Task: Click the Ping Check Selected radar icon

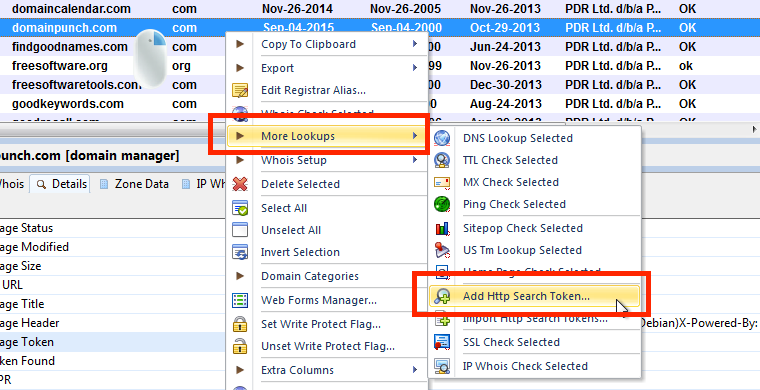Action: point(442,204)
